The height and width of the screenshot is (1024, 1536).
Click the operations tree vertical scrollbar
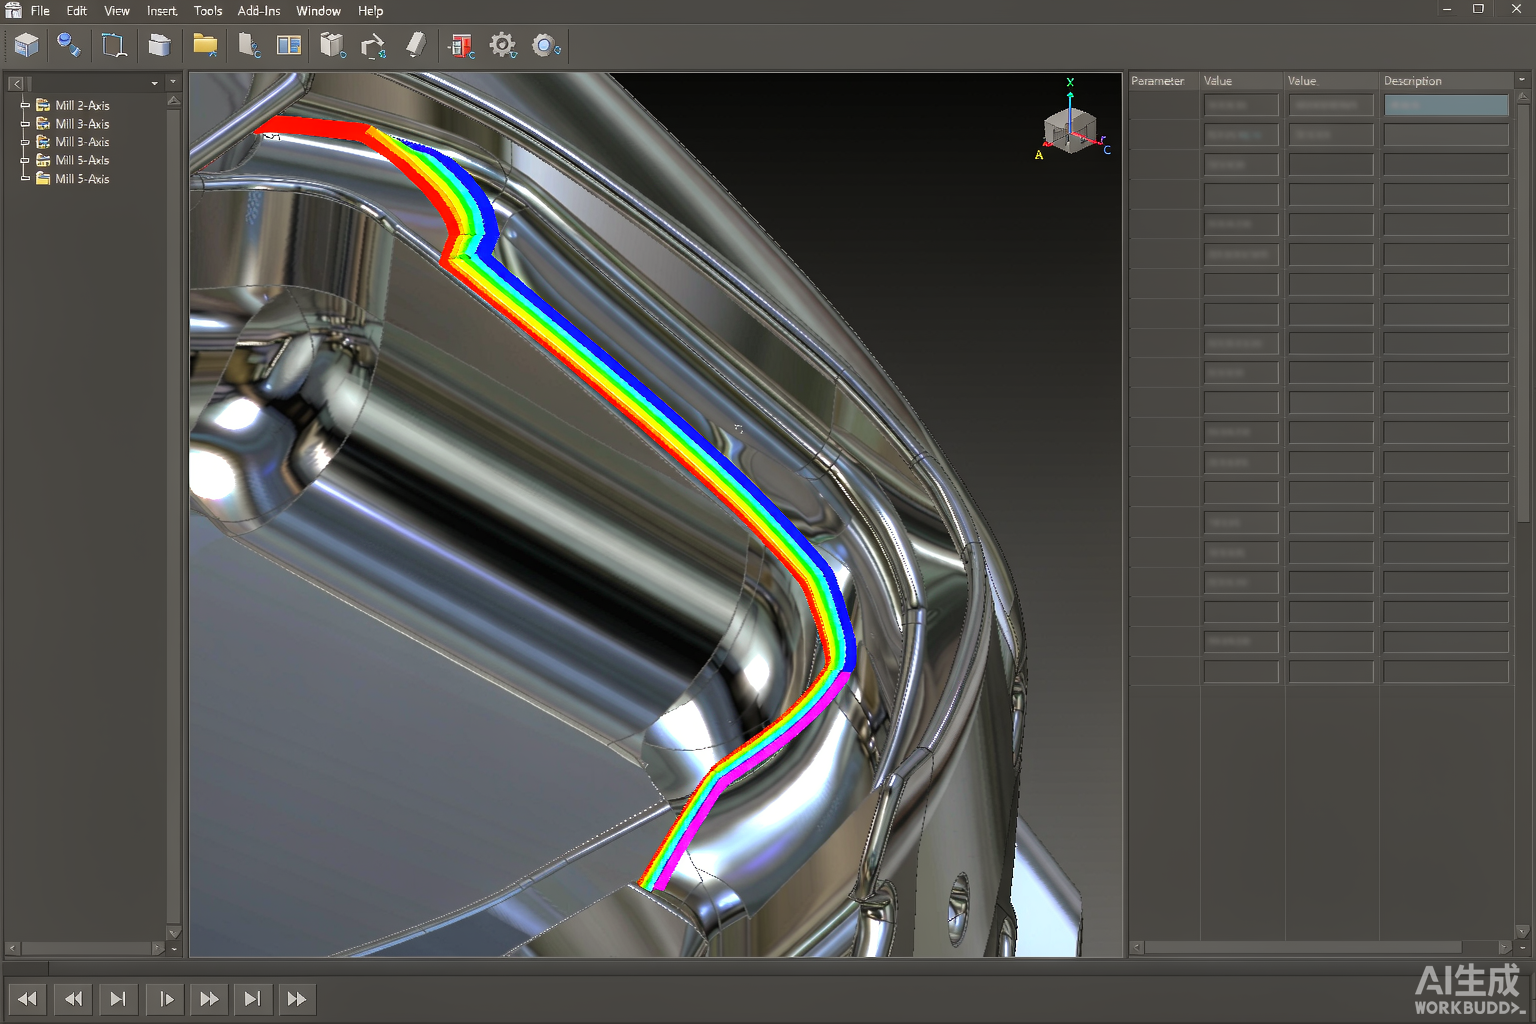pyautogui.click(x=174, y=517)
